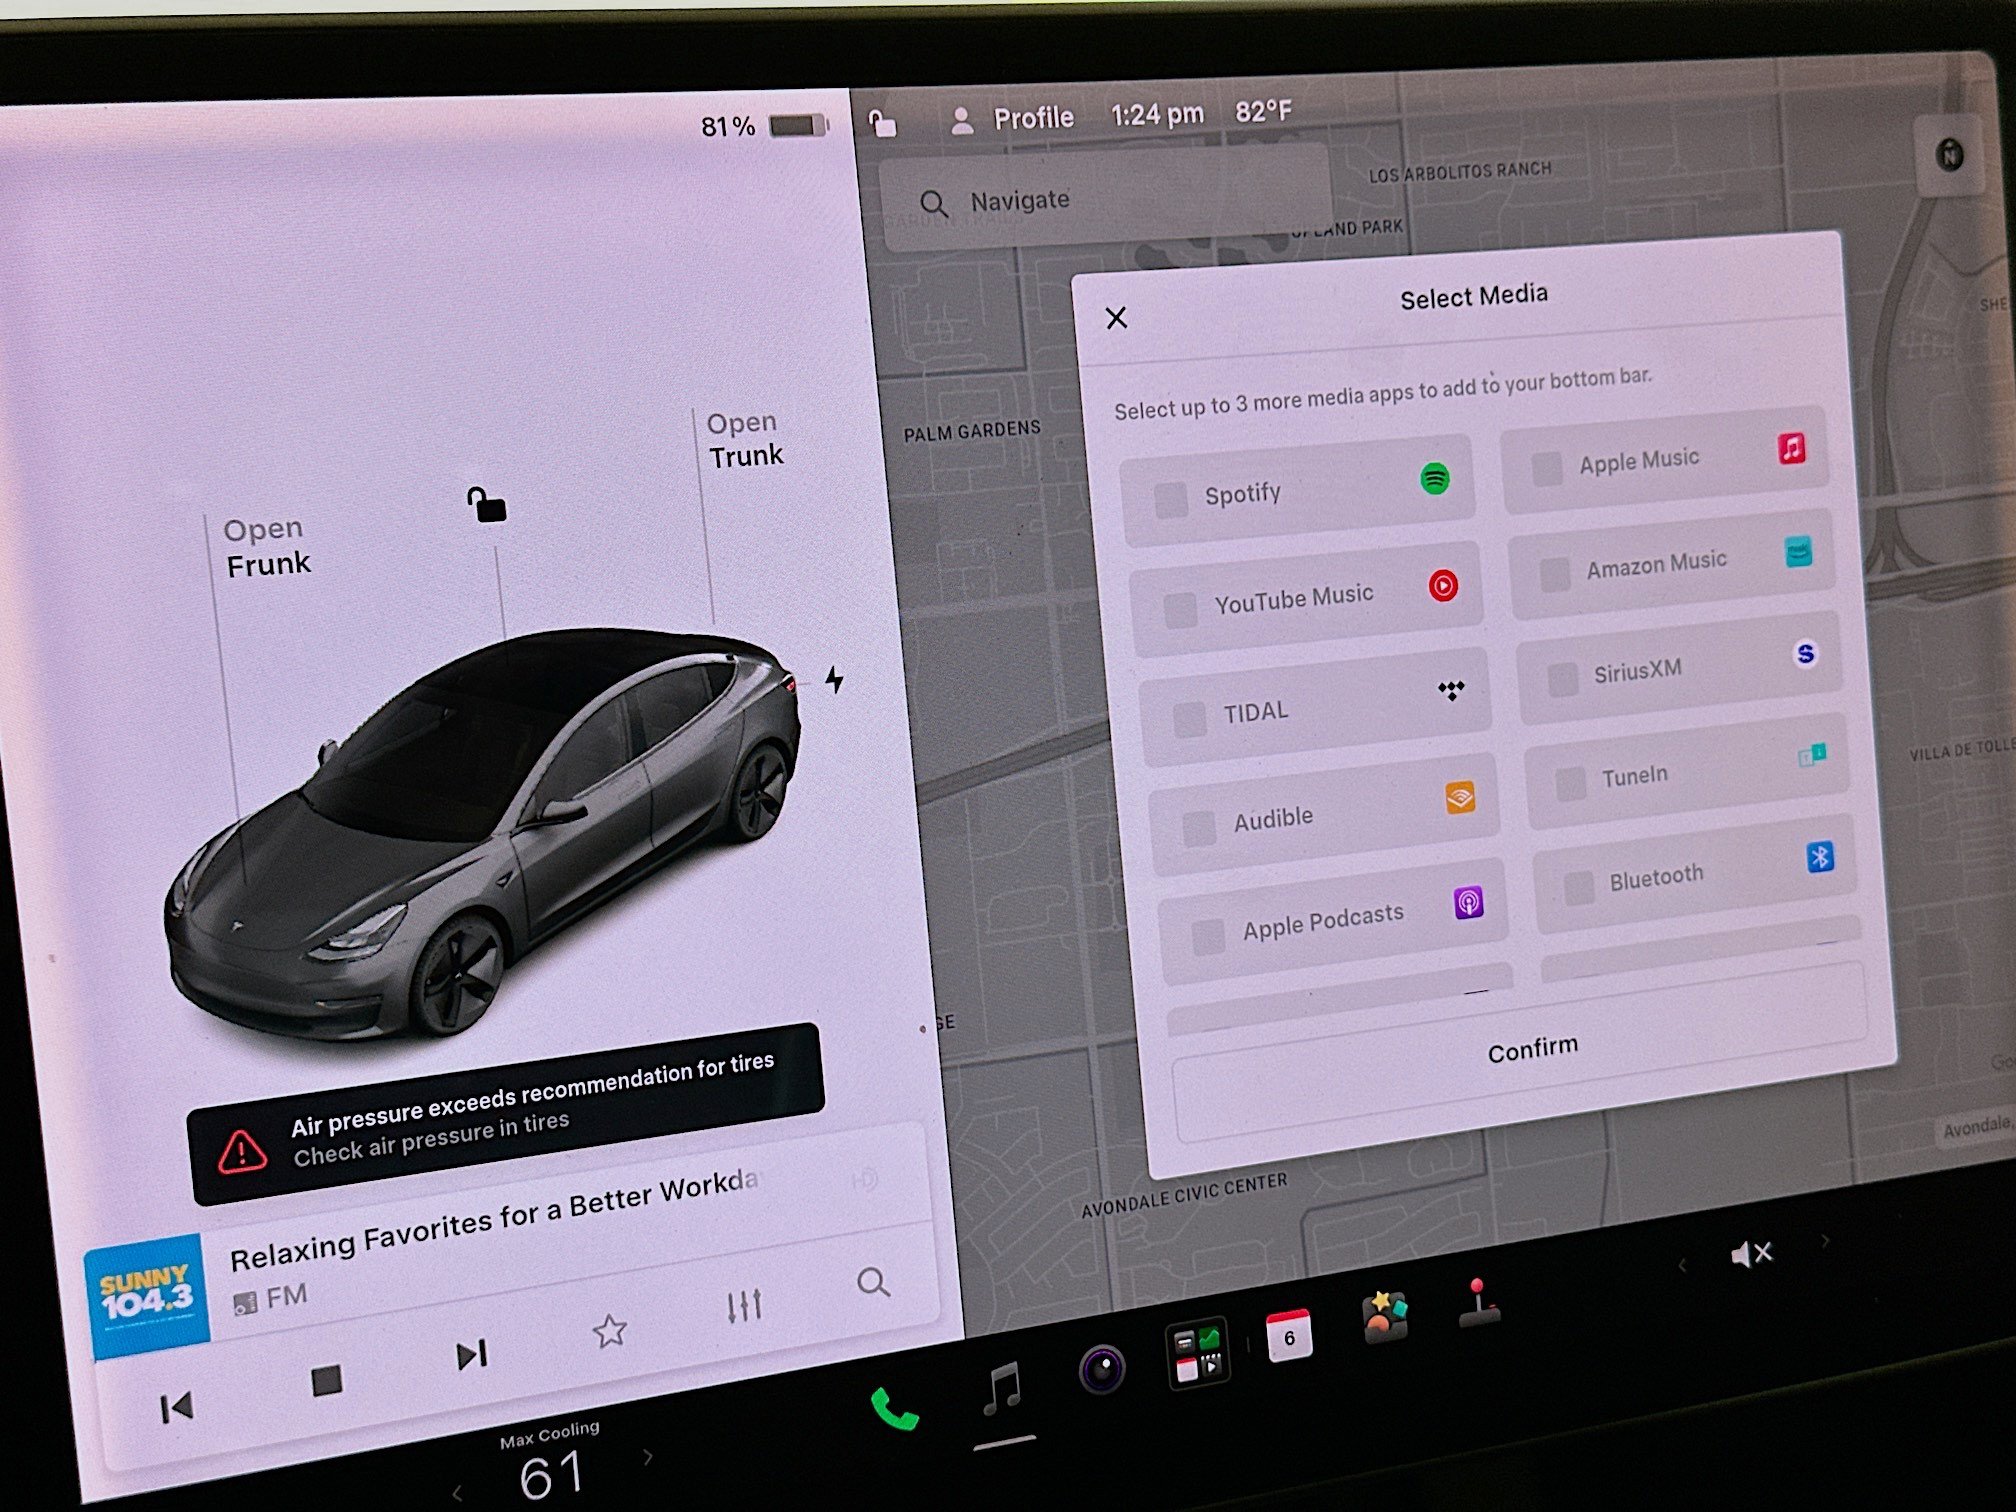The image size is (2016, 1512).
Task: Tick the Amazon Music checkbox
Action: coord(1555,574)
